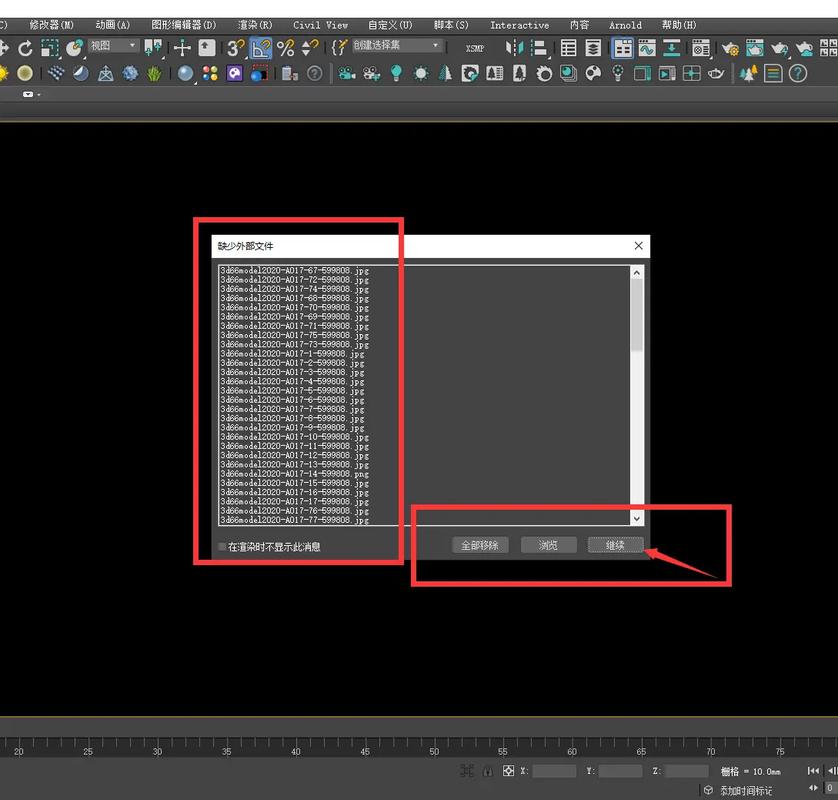Open the 动画(A) menu
Screen dimensions: 838x800
pyautogui.click(x=113, y=25)
